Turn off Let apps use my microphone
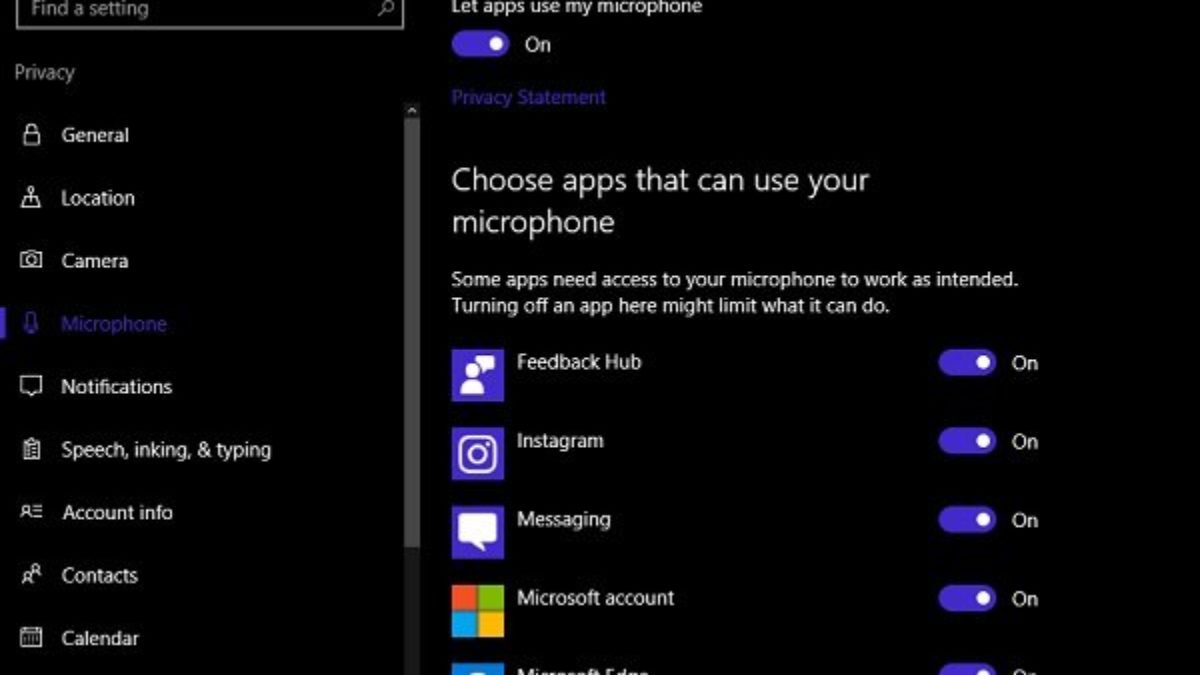Viewport: 1200px width, 675px height. 481,44
